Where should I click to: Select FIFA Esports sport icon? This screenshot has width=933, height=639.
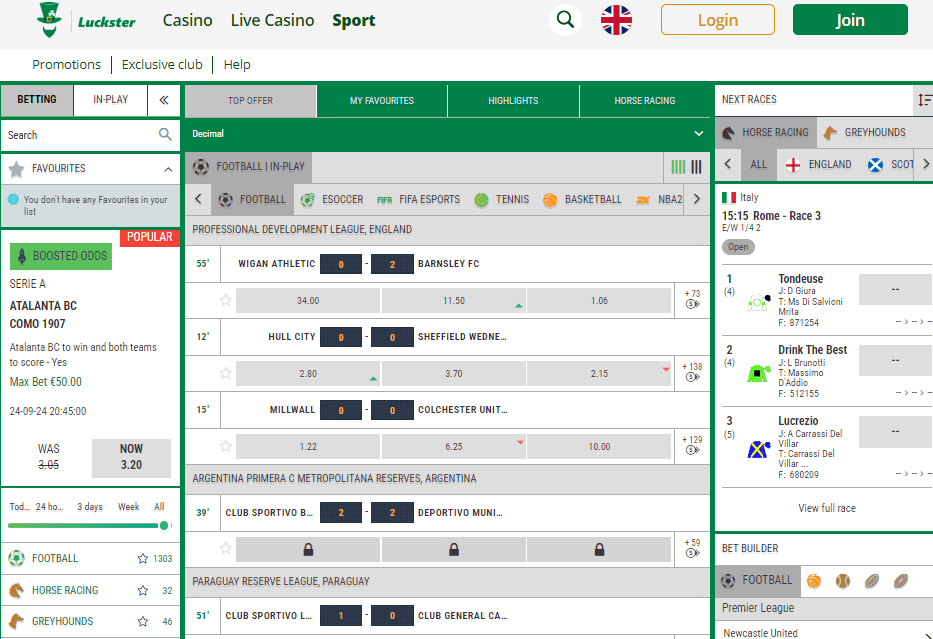384,199
